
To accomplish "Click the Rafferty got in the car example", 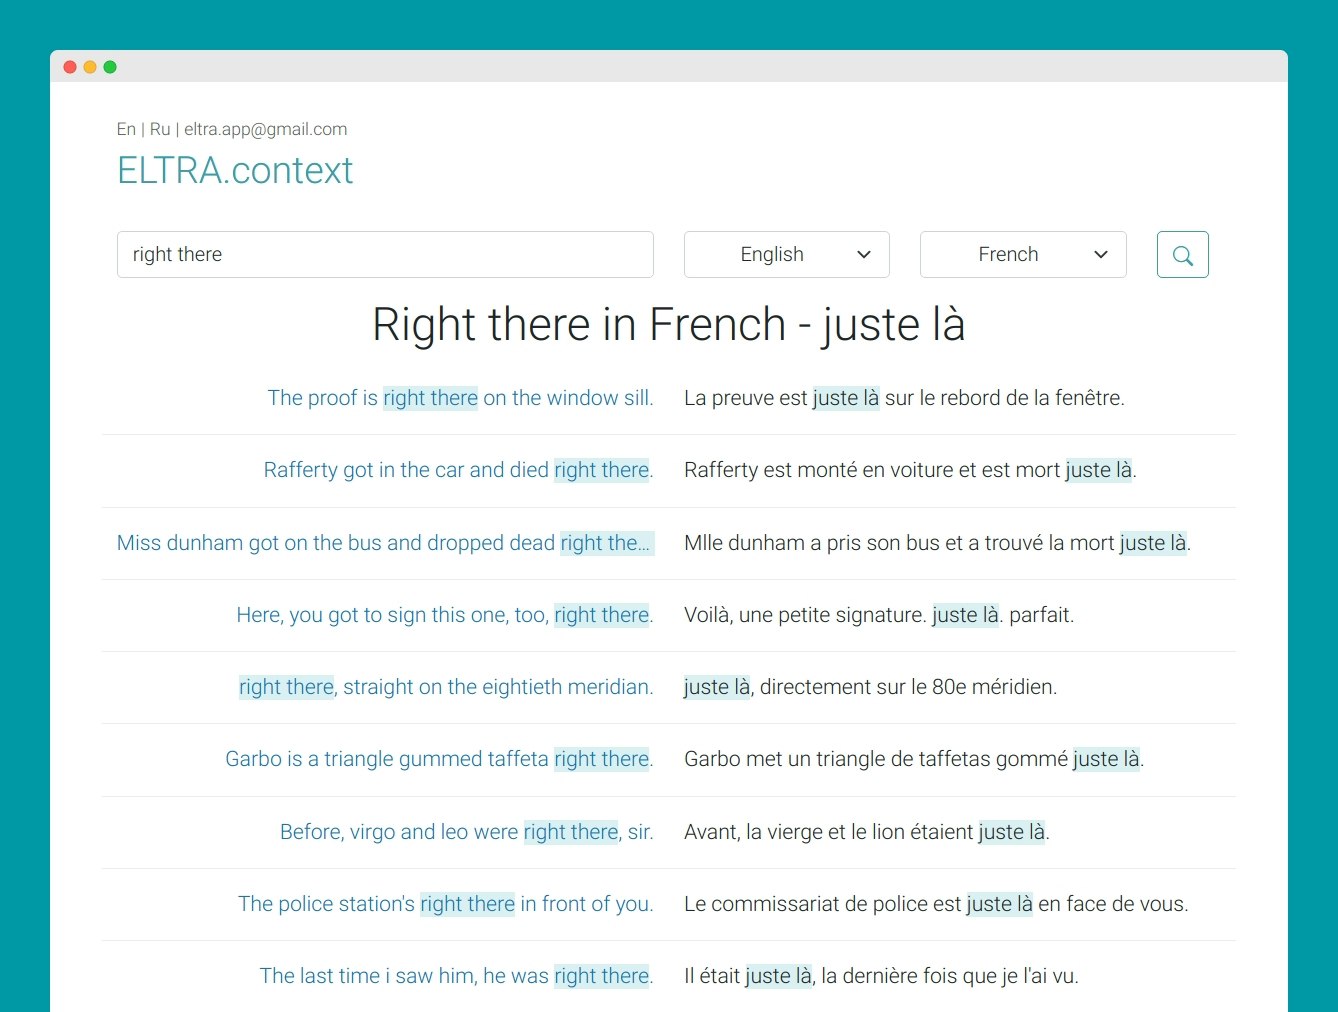I will pos(458,470).
